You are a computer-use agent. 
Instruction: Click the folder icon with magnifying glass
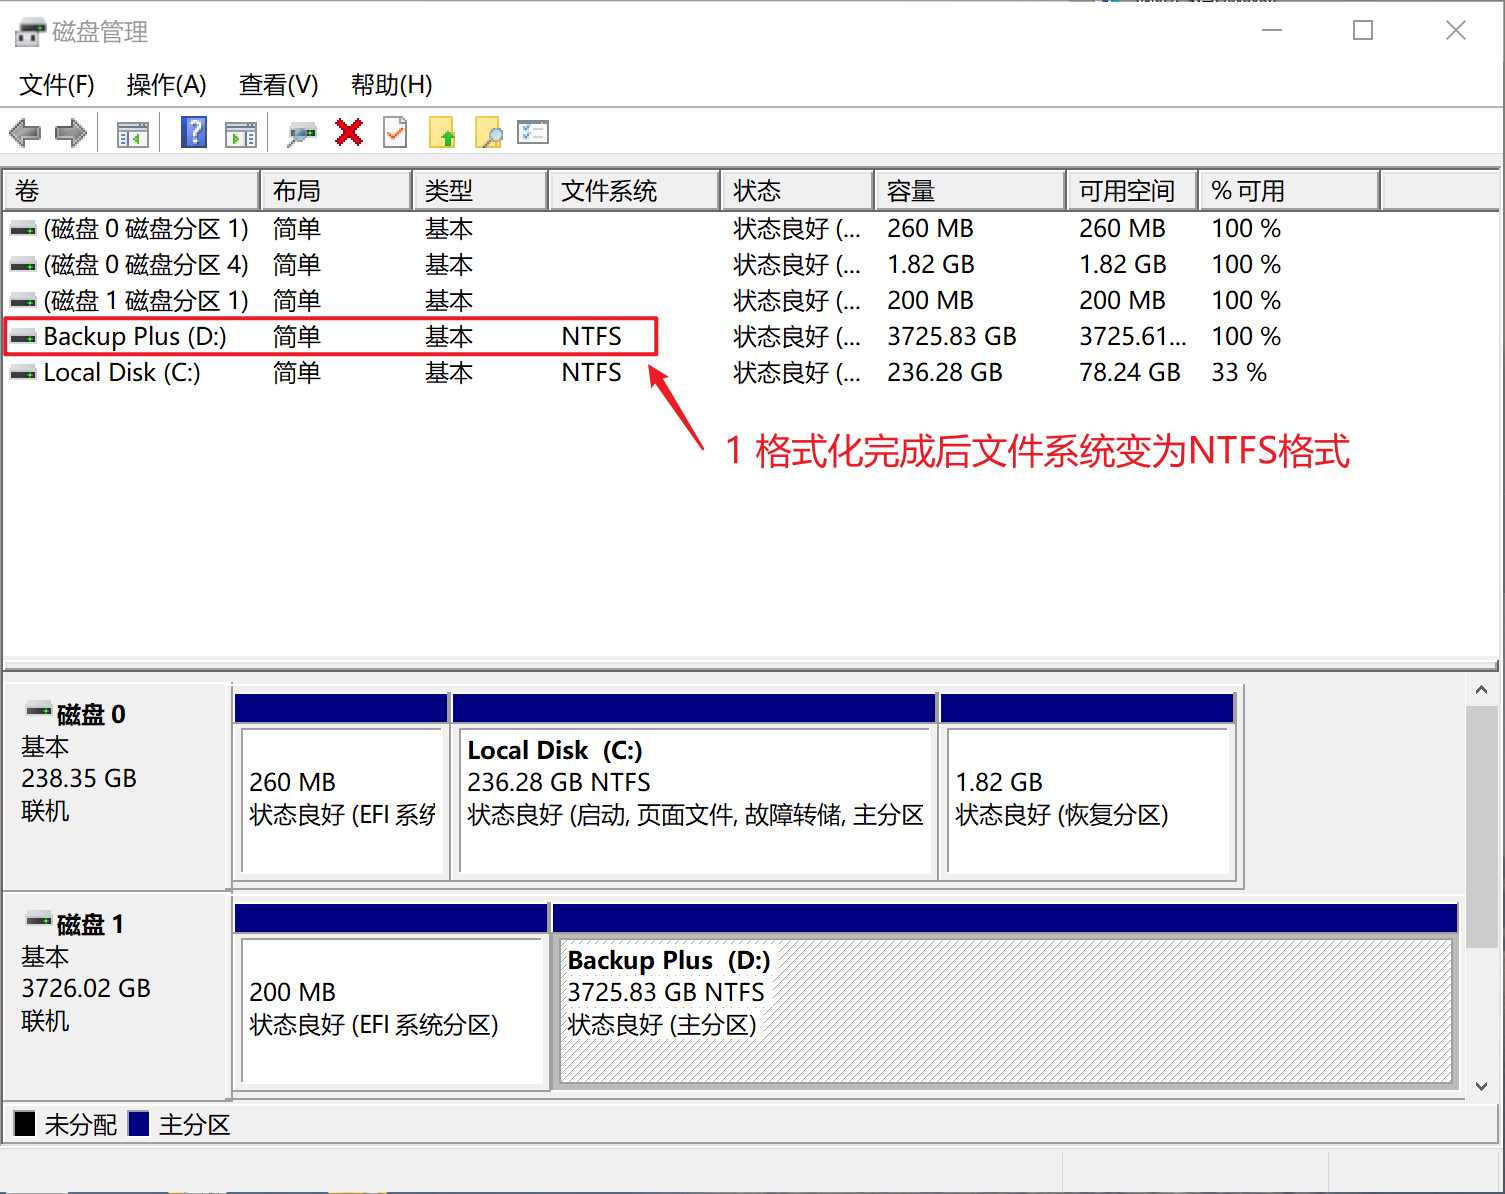(488, 132)
